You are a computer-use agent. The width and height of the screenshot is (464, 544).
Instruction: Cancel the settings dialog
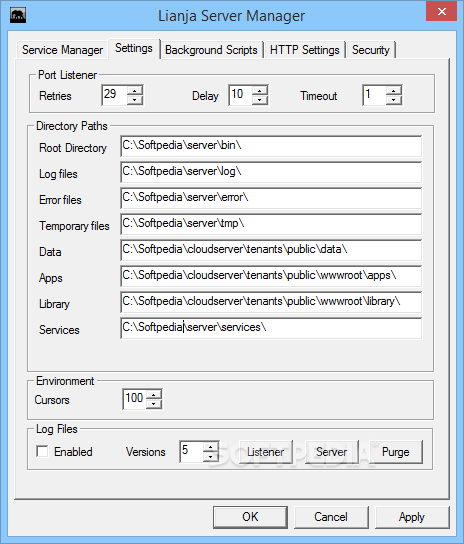pyautogui.click(x=331, y=517)
